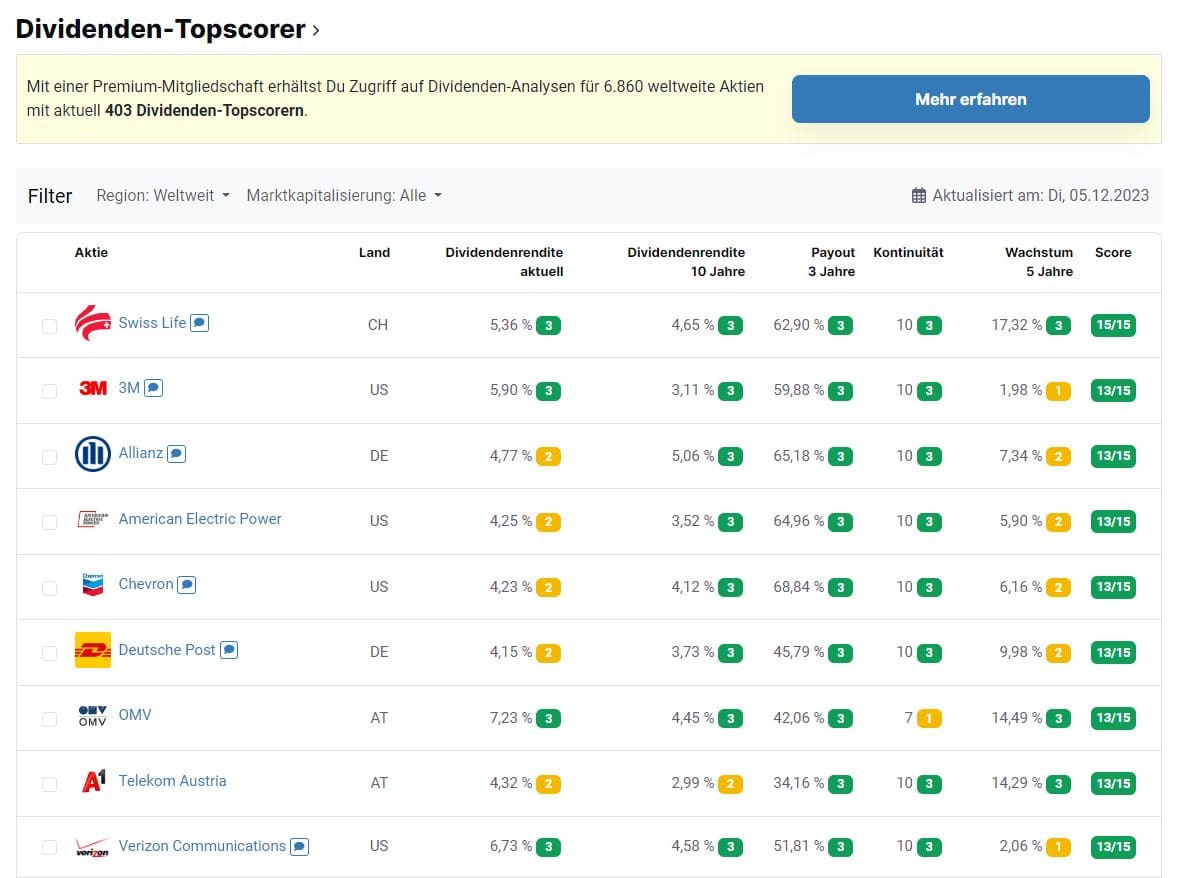Click the Deutsche Post DHL logo
Viewport: 1178px width, 878px height.
92,651
